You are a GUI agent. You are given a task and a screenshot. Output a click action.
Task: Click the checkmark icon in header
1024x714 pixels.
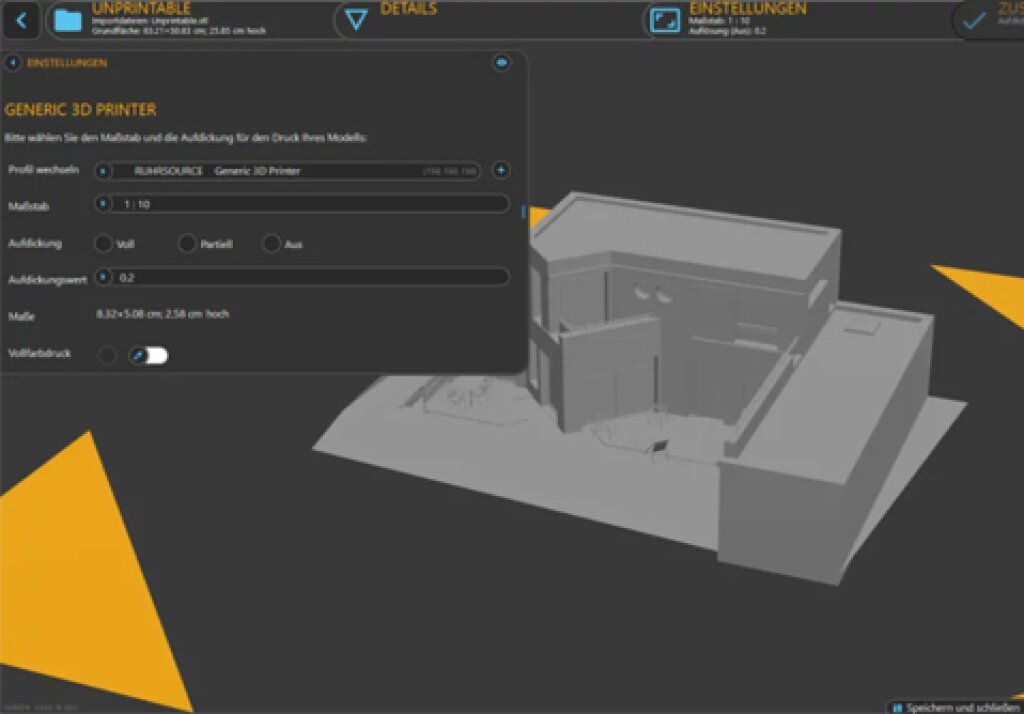(973, 21)
